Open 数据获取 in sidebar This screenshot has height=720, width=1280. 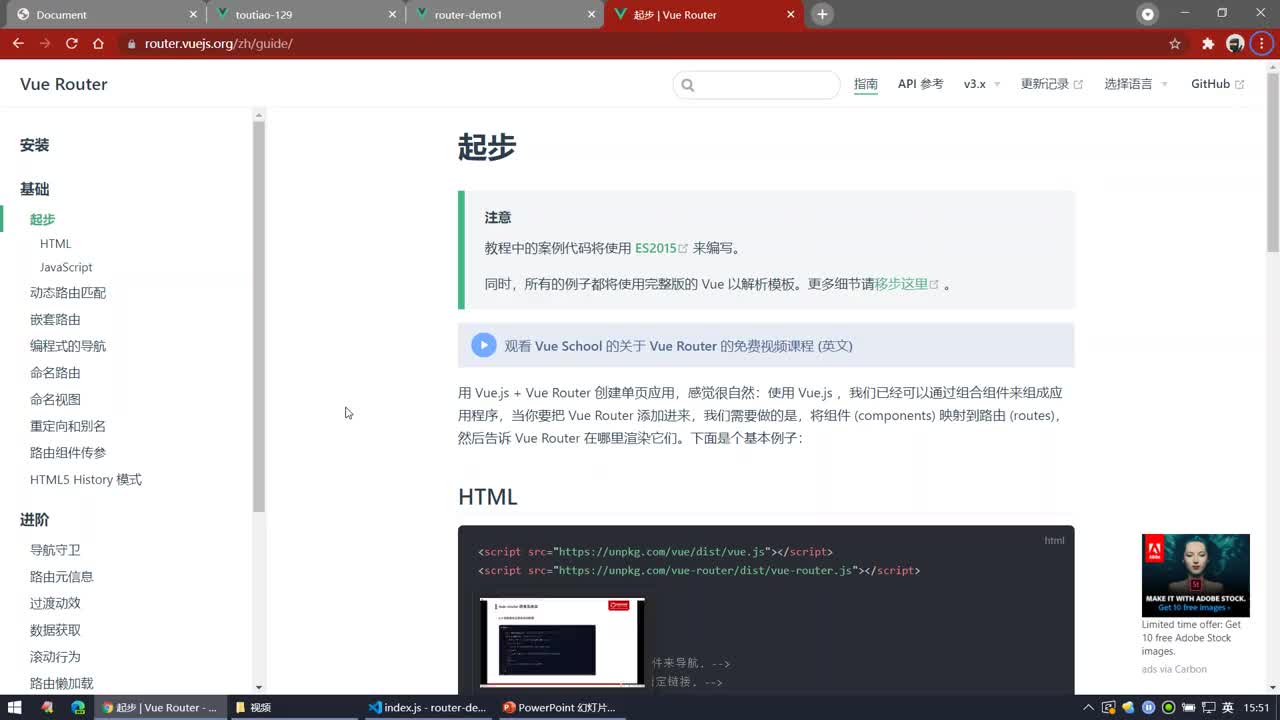point(55,630)
